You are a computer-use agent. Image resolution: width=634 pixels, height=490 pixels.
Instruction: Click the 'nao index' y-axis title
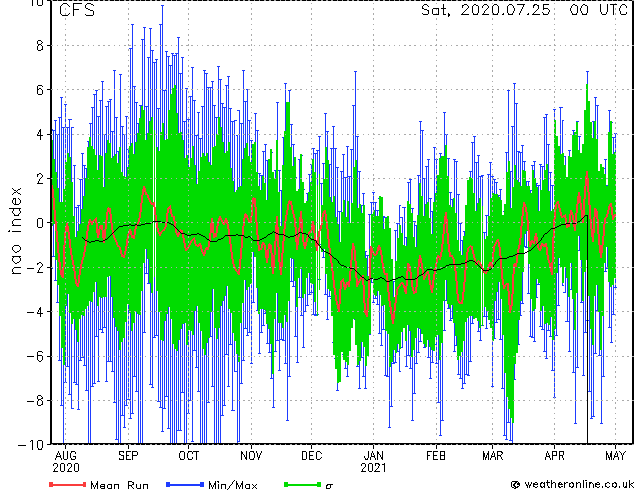click(x=15, y=231)
